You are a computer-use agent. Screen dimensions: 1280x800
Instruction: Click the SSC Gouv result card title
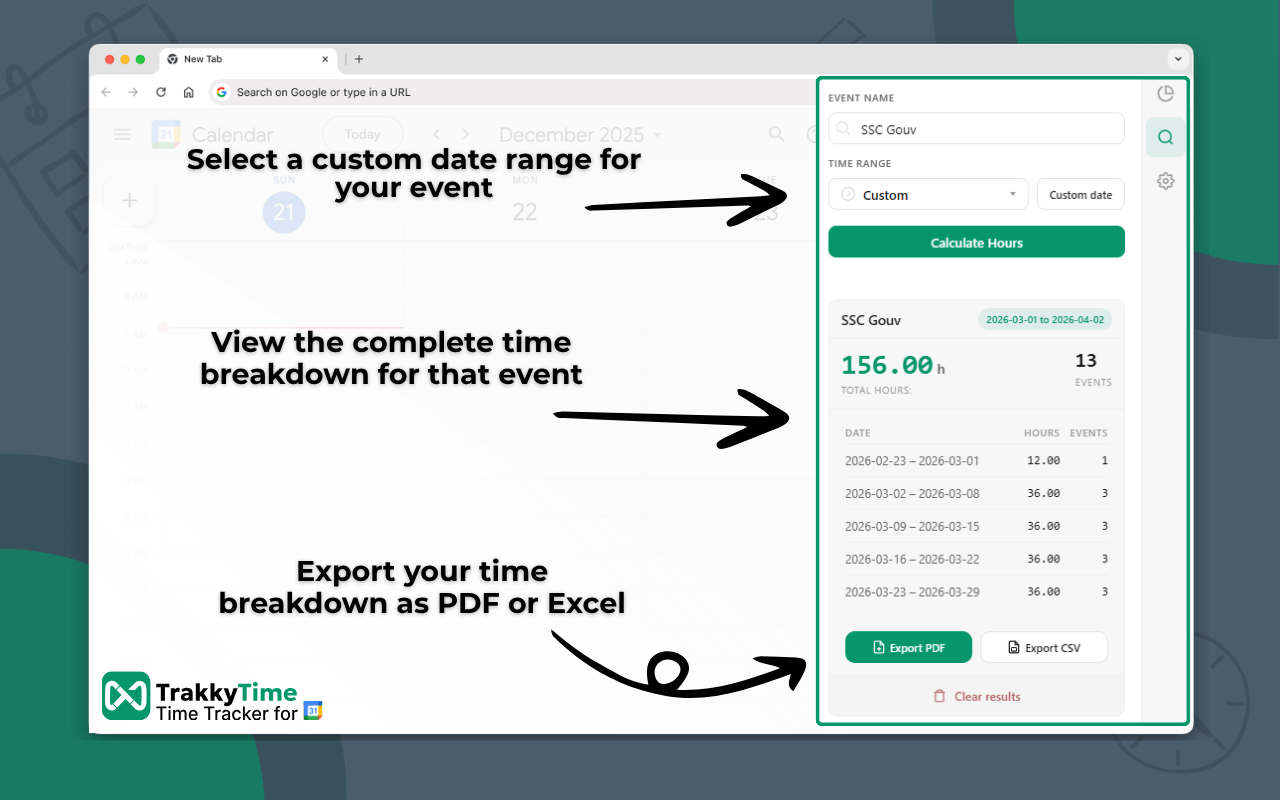(x=871, y=320)
